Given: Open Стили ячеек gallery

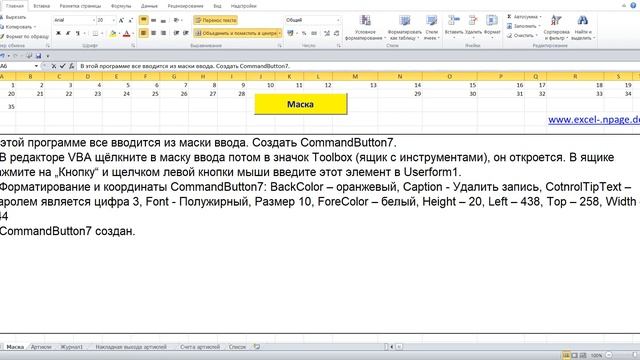Looking at the screenshot, I should pos(431,27).
